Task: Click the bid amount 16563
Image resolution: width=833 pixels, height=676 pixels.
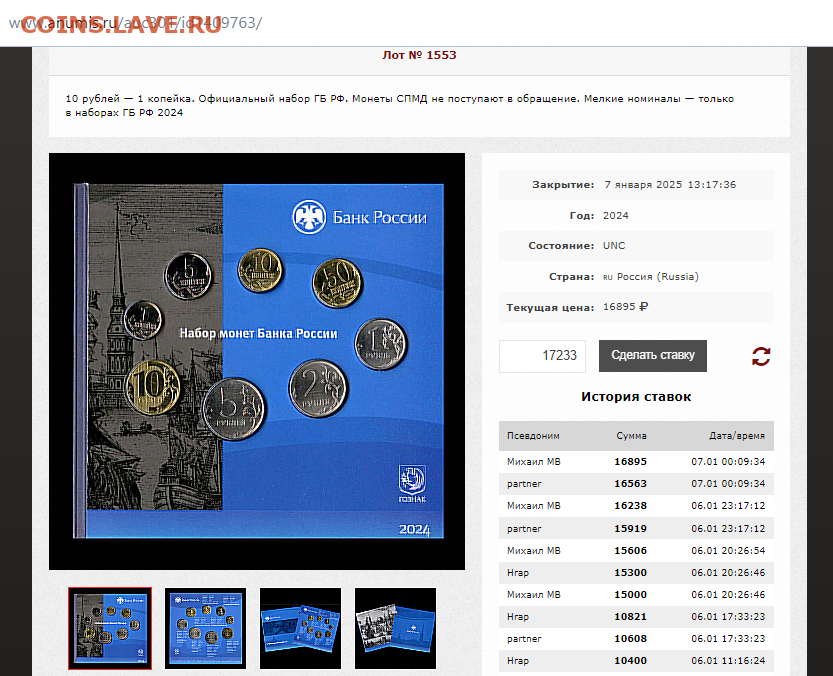Action: (631, 484)
